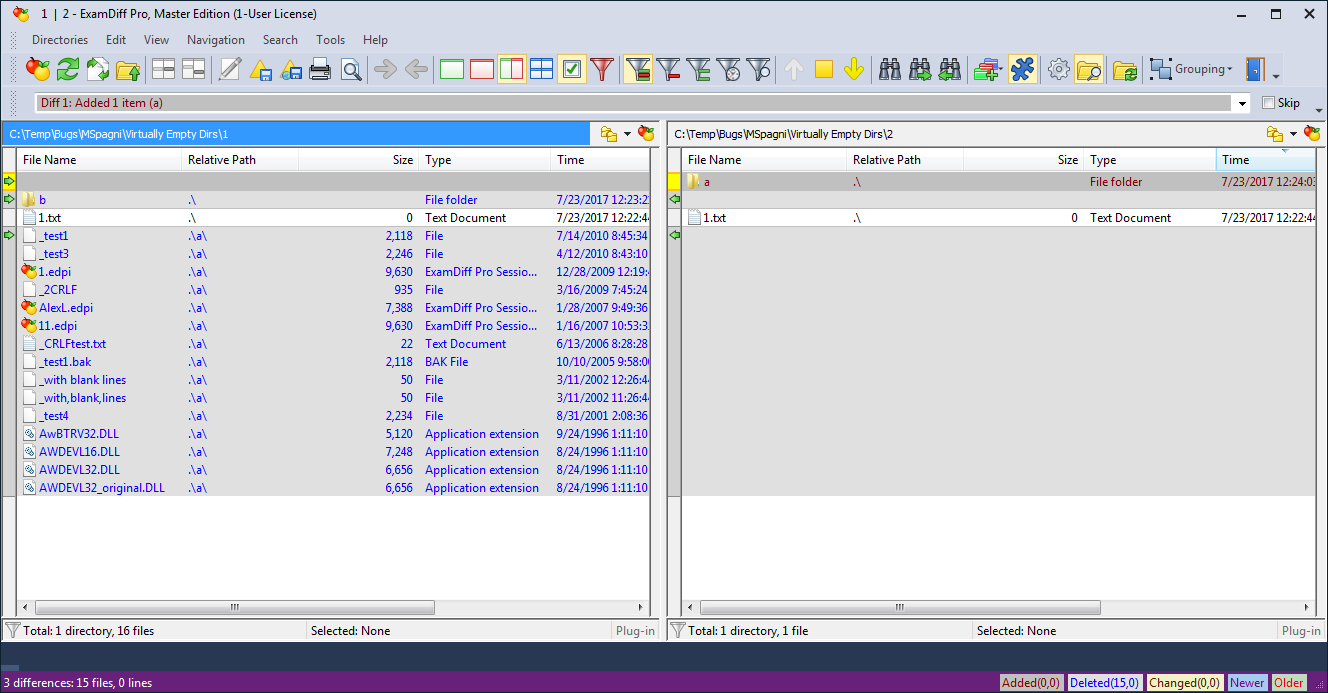Viewport: 1328px width, 693px height.
Task: Click the gray left-arrow toolbar icon
Action: pyautogui.click(x=416, y=69)
